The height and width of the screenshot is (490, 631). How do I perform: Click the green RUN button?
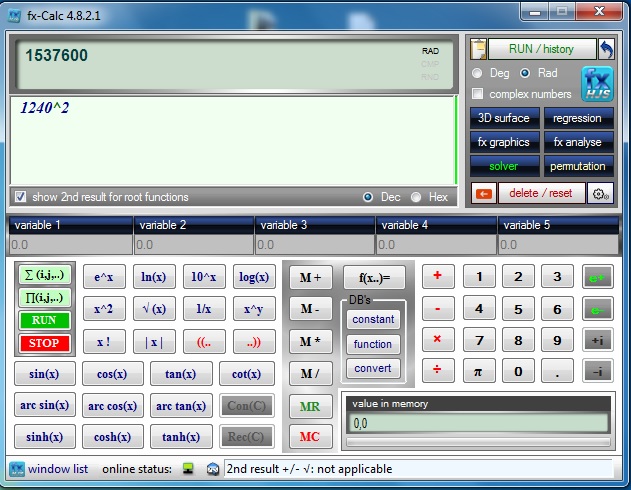(x=44, y=321)
